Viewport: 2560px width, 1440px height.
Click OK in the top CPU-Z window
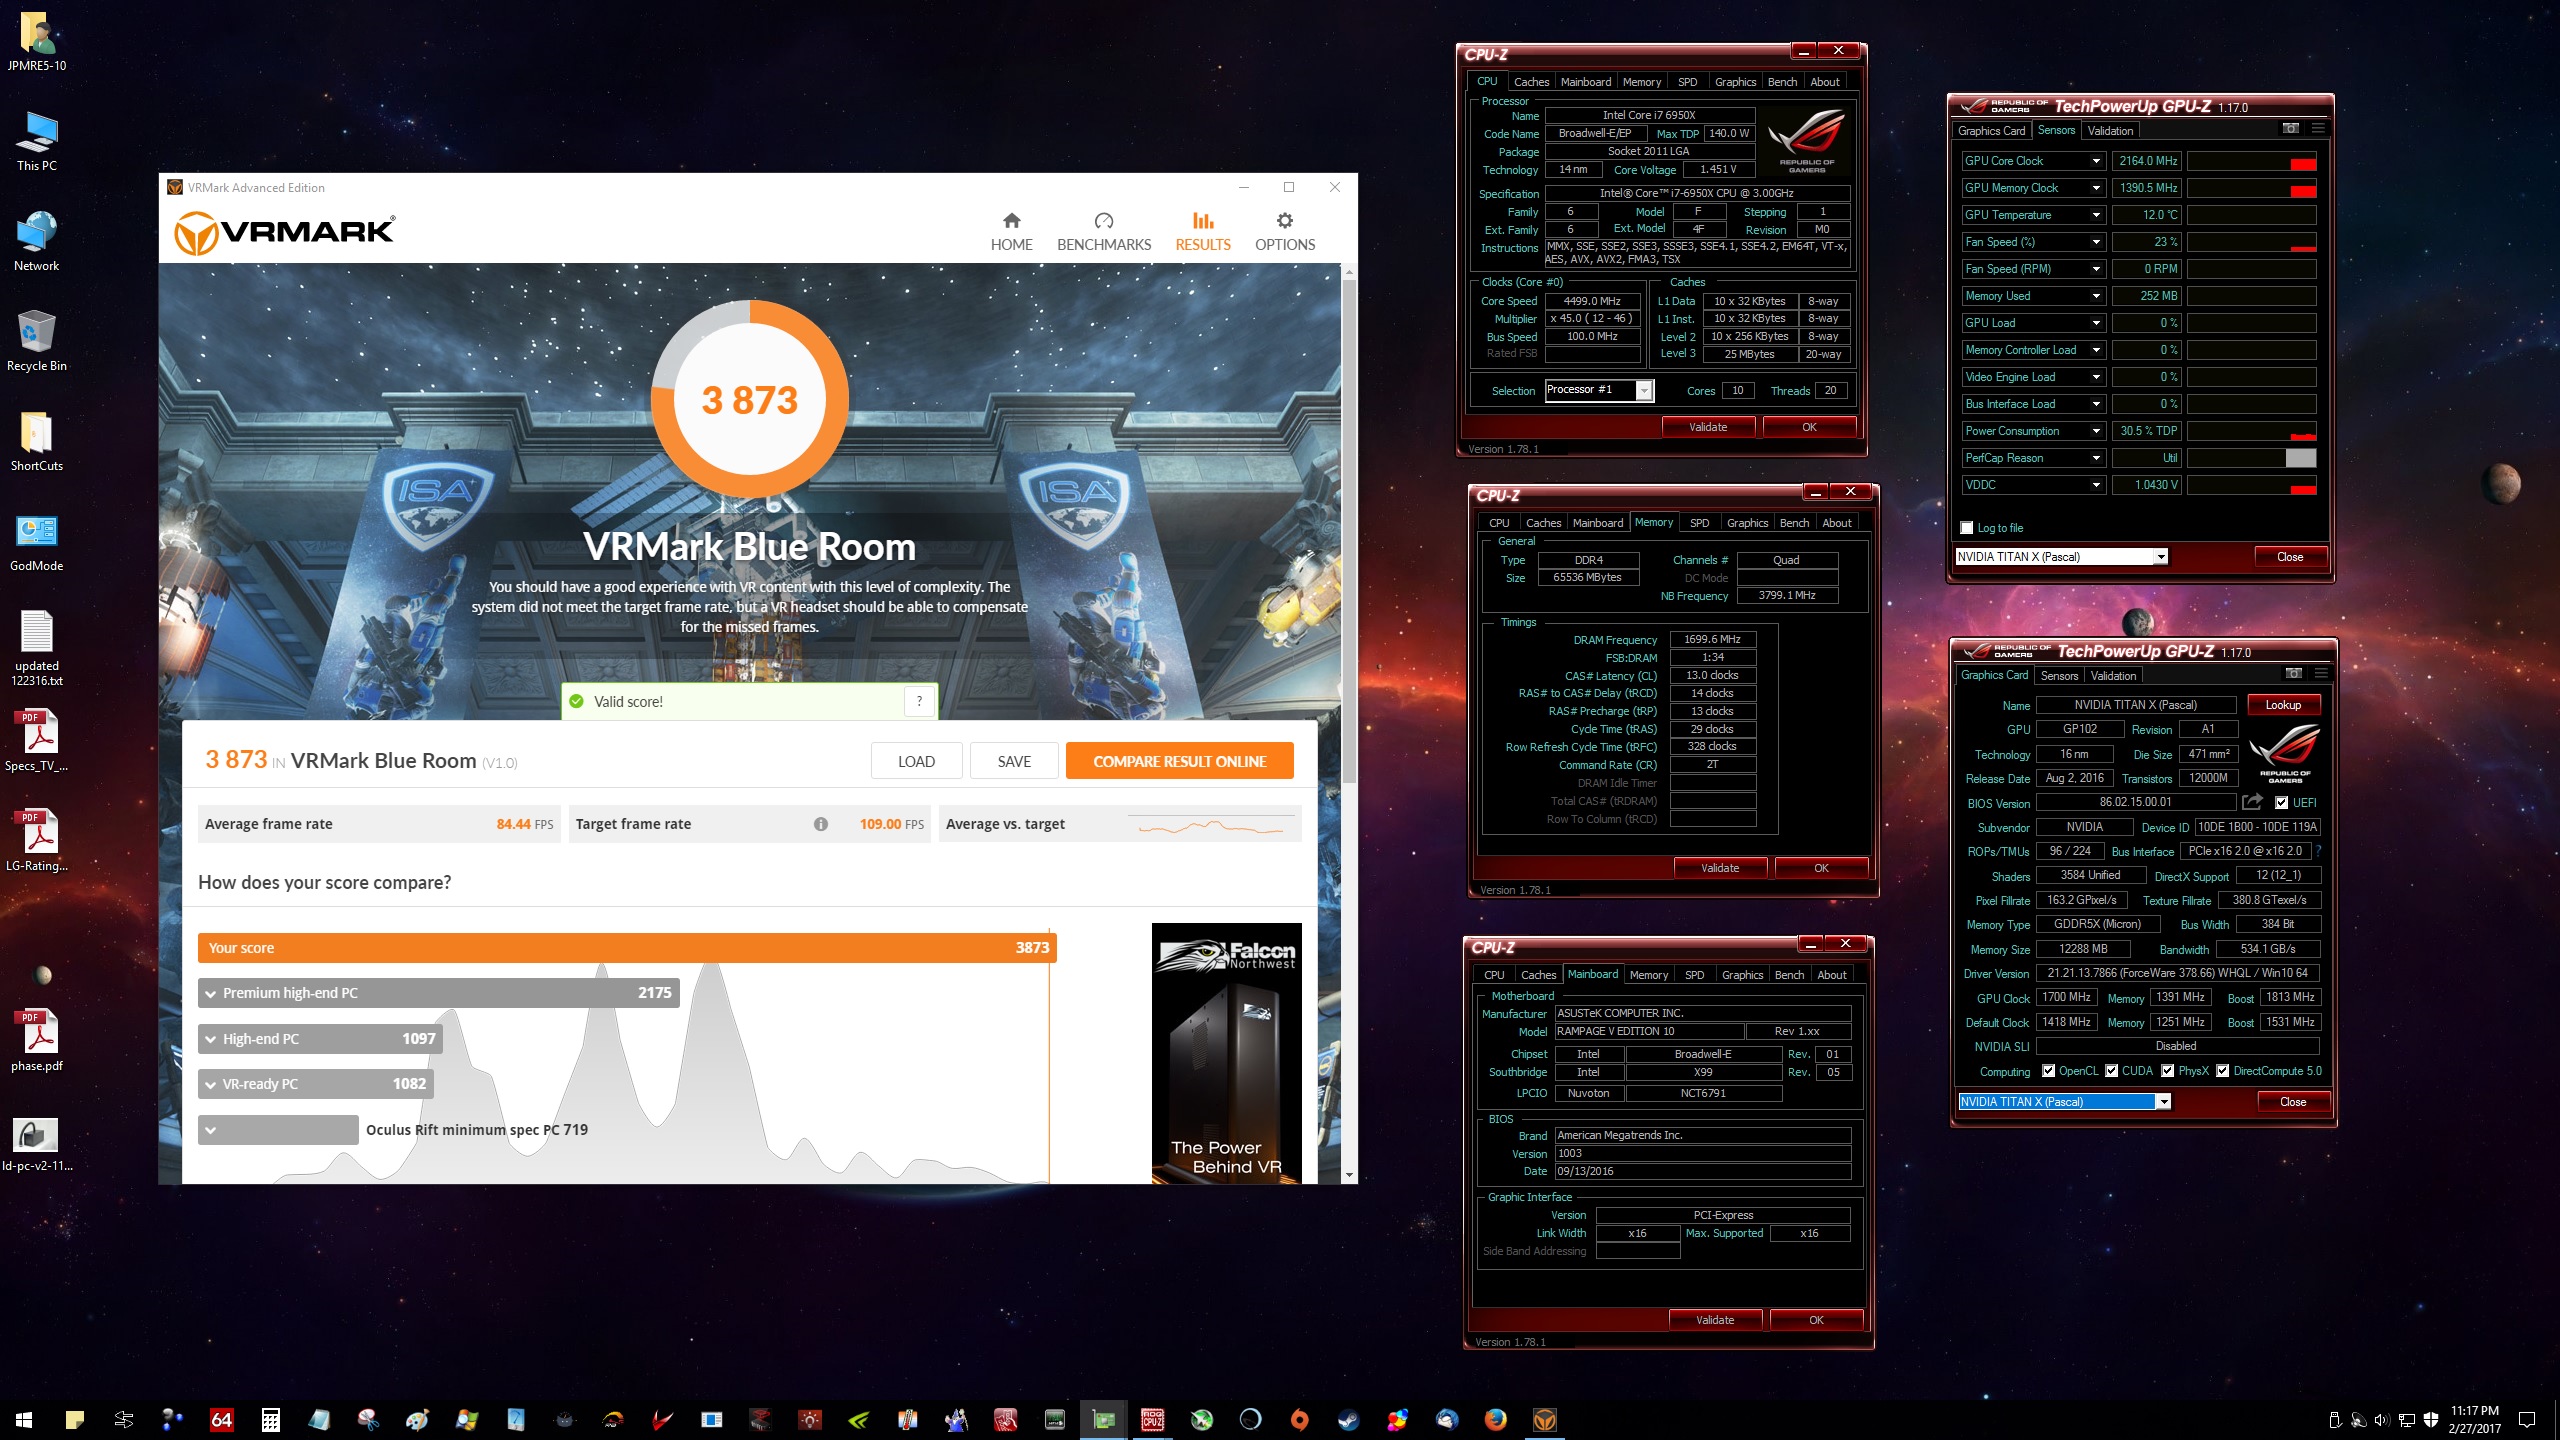pyautogui.click(x=1809, y=427)
